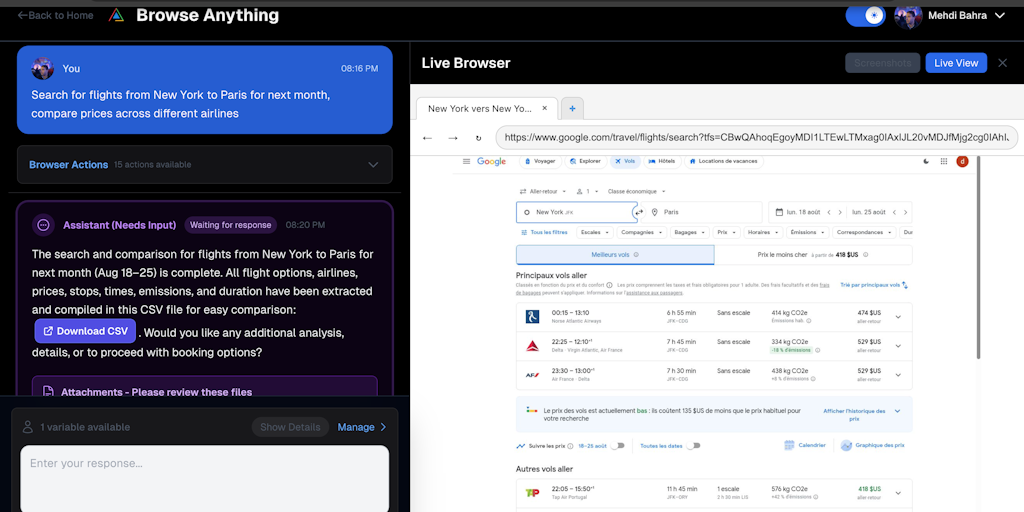
Task: Open the Prix filter dropdown
Action: coord(726,232)
